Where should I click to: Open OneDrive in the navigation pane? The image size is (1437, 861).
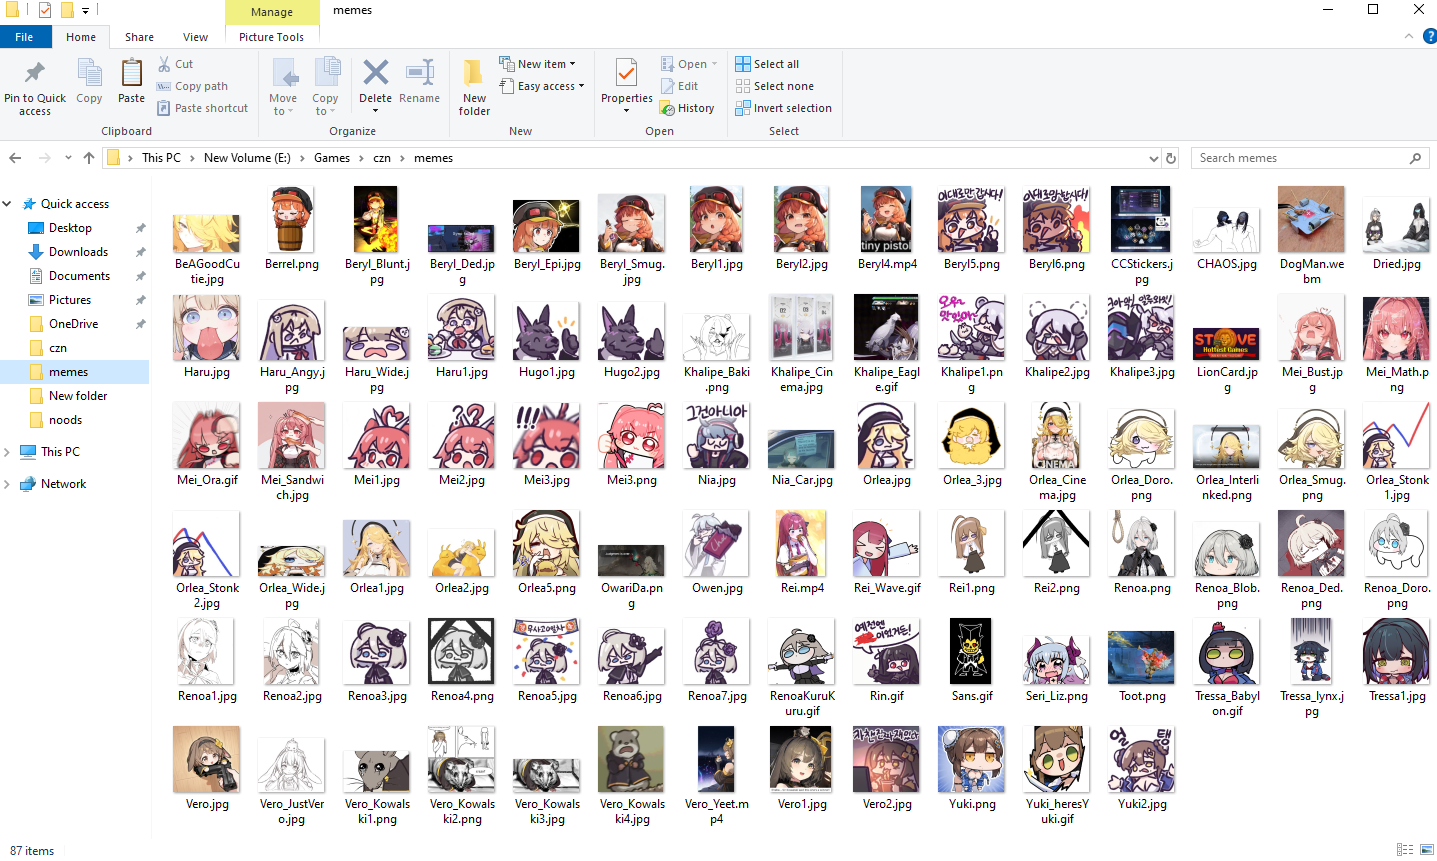[x=75, y=324]
